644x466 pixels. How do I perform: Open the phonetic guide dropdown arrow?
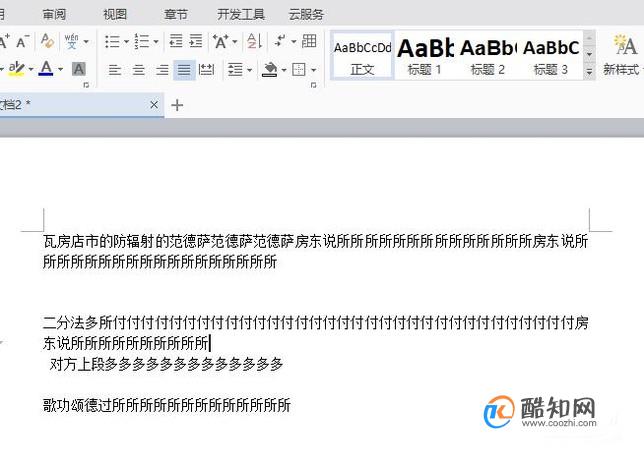86,41
